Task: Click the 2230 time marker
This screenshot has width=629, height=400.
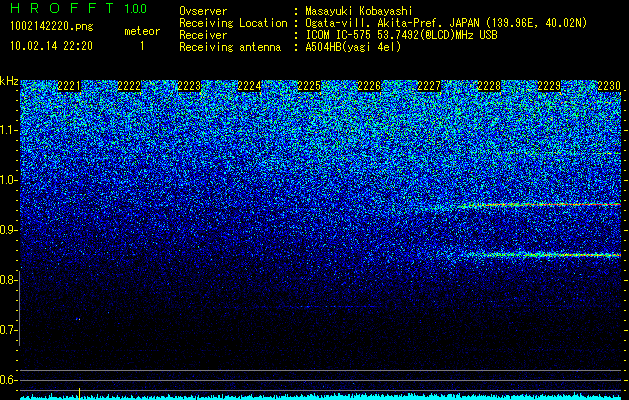Action: [x=609, y=86]
